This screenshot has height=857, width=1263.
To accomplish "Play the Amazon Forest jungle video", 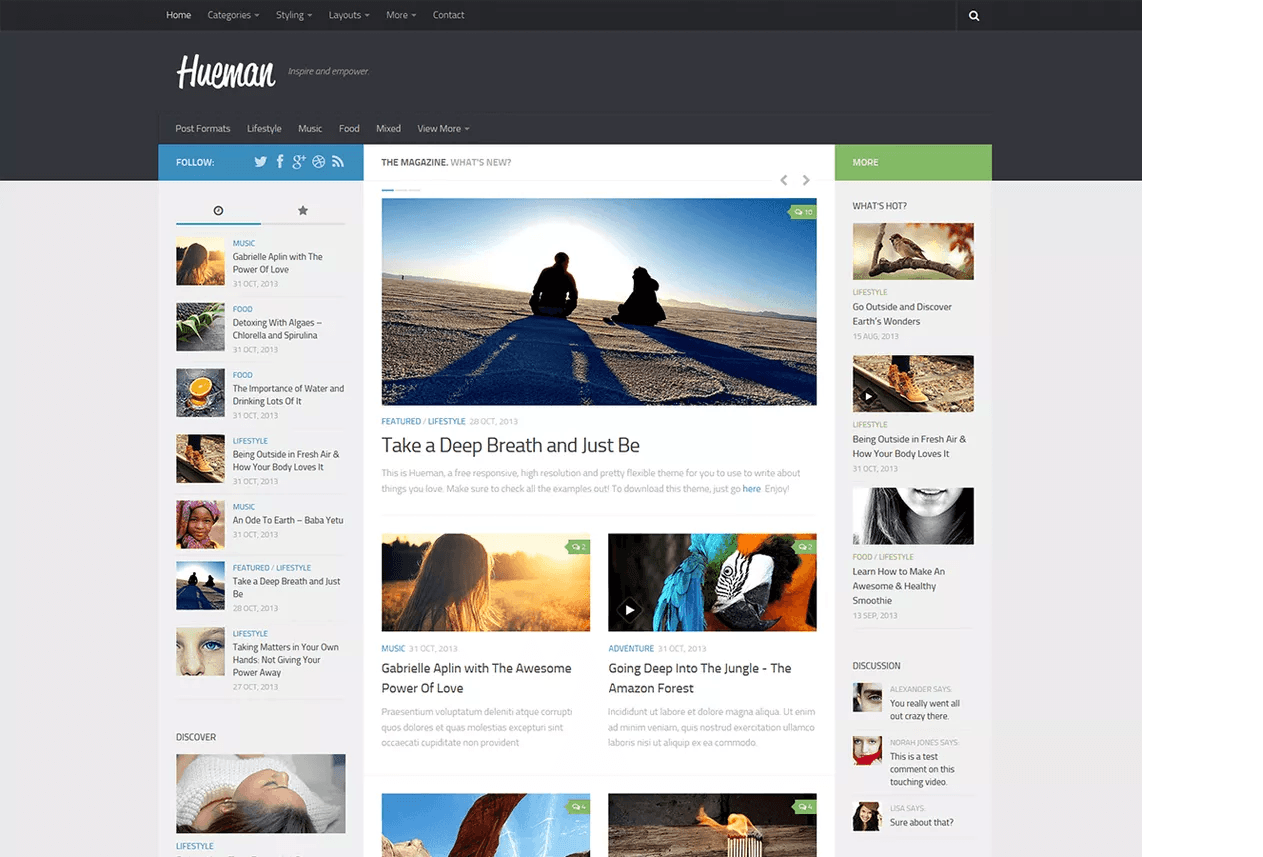I will tap(629, 609).
